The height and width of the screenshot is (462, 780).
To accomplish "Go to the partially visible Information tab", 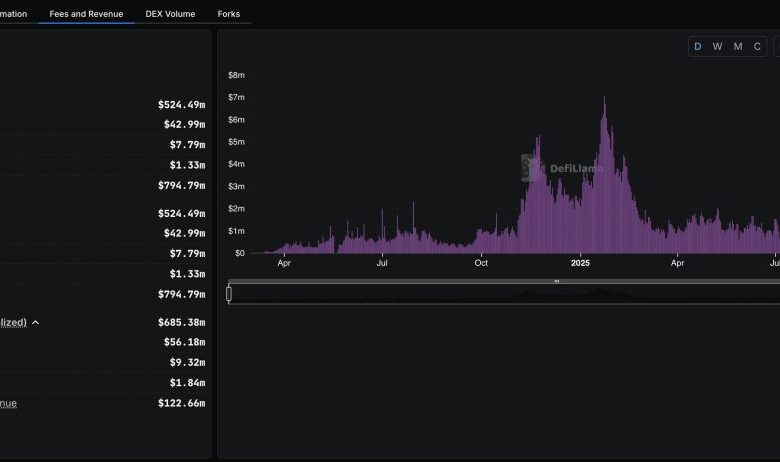I will pos(13,14).
